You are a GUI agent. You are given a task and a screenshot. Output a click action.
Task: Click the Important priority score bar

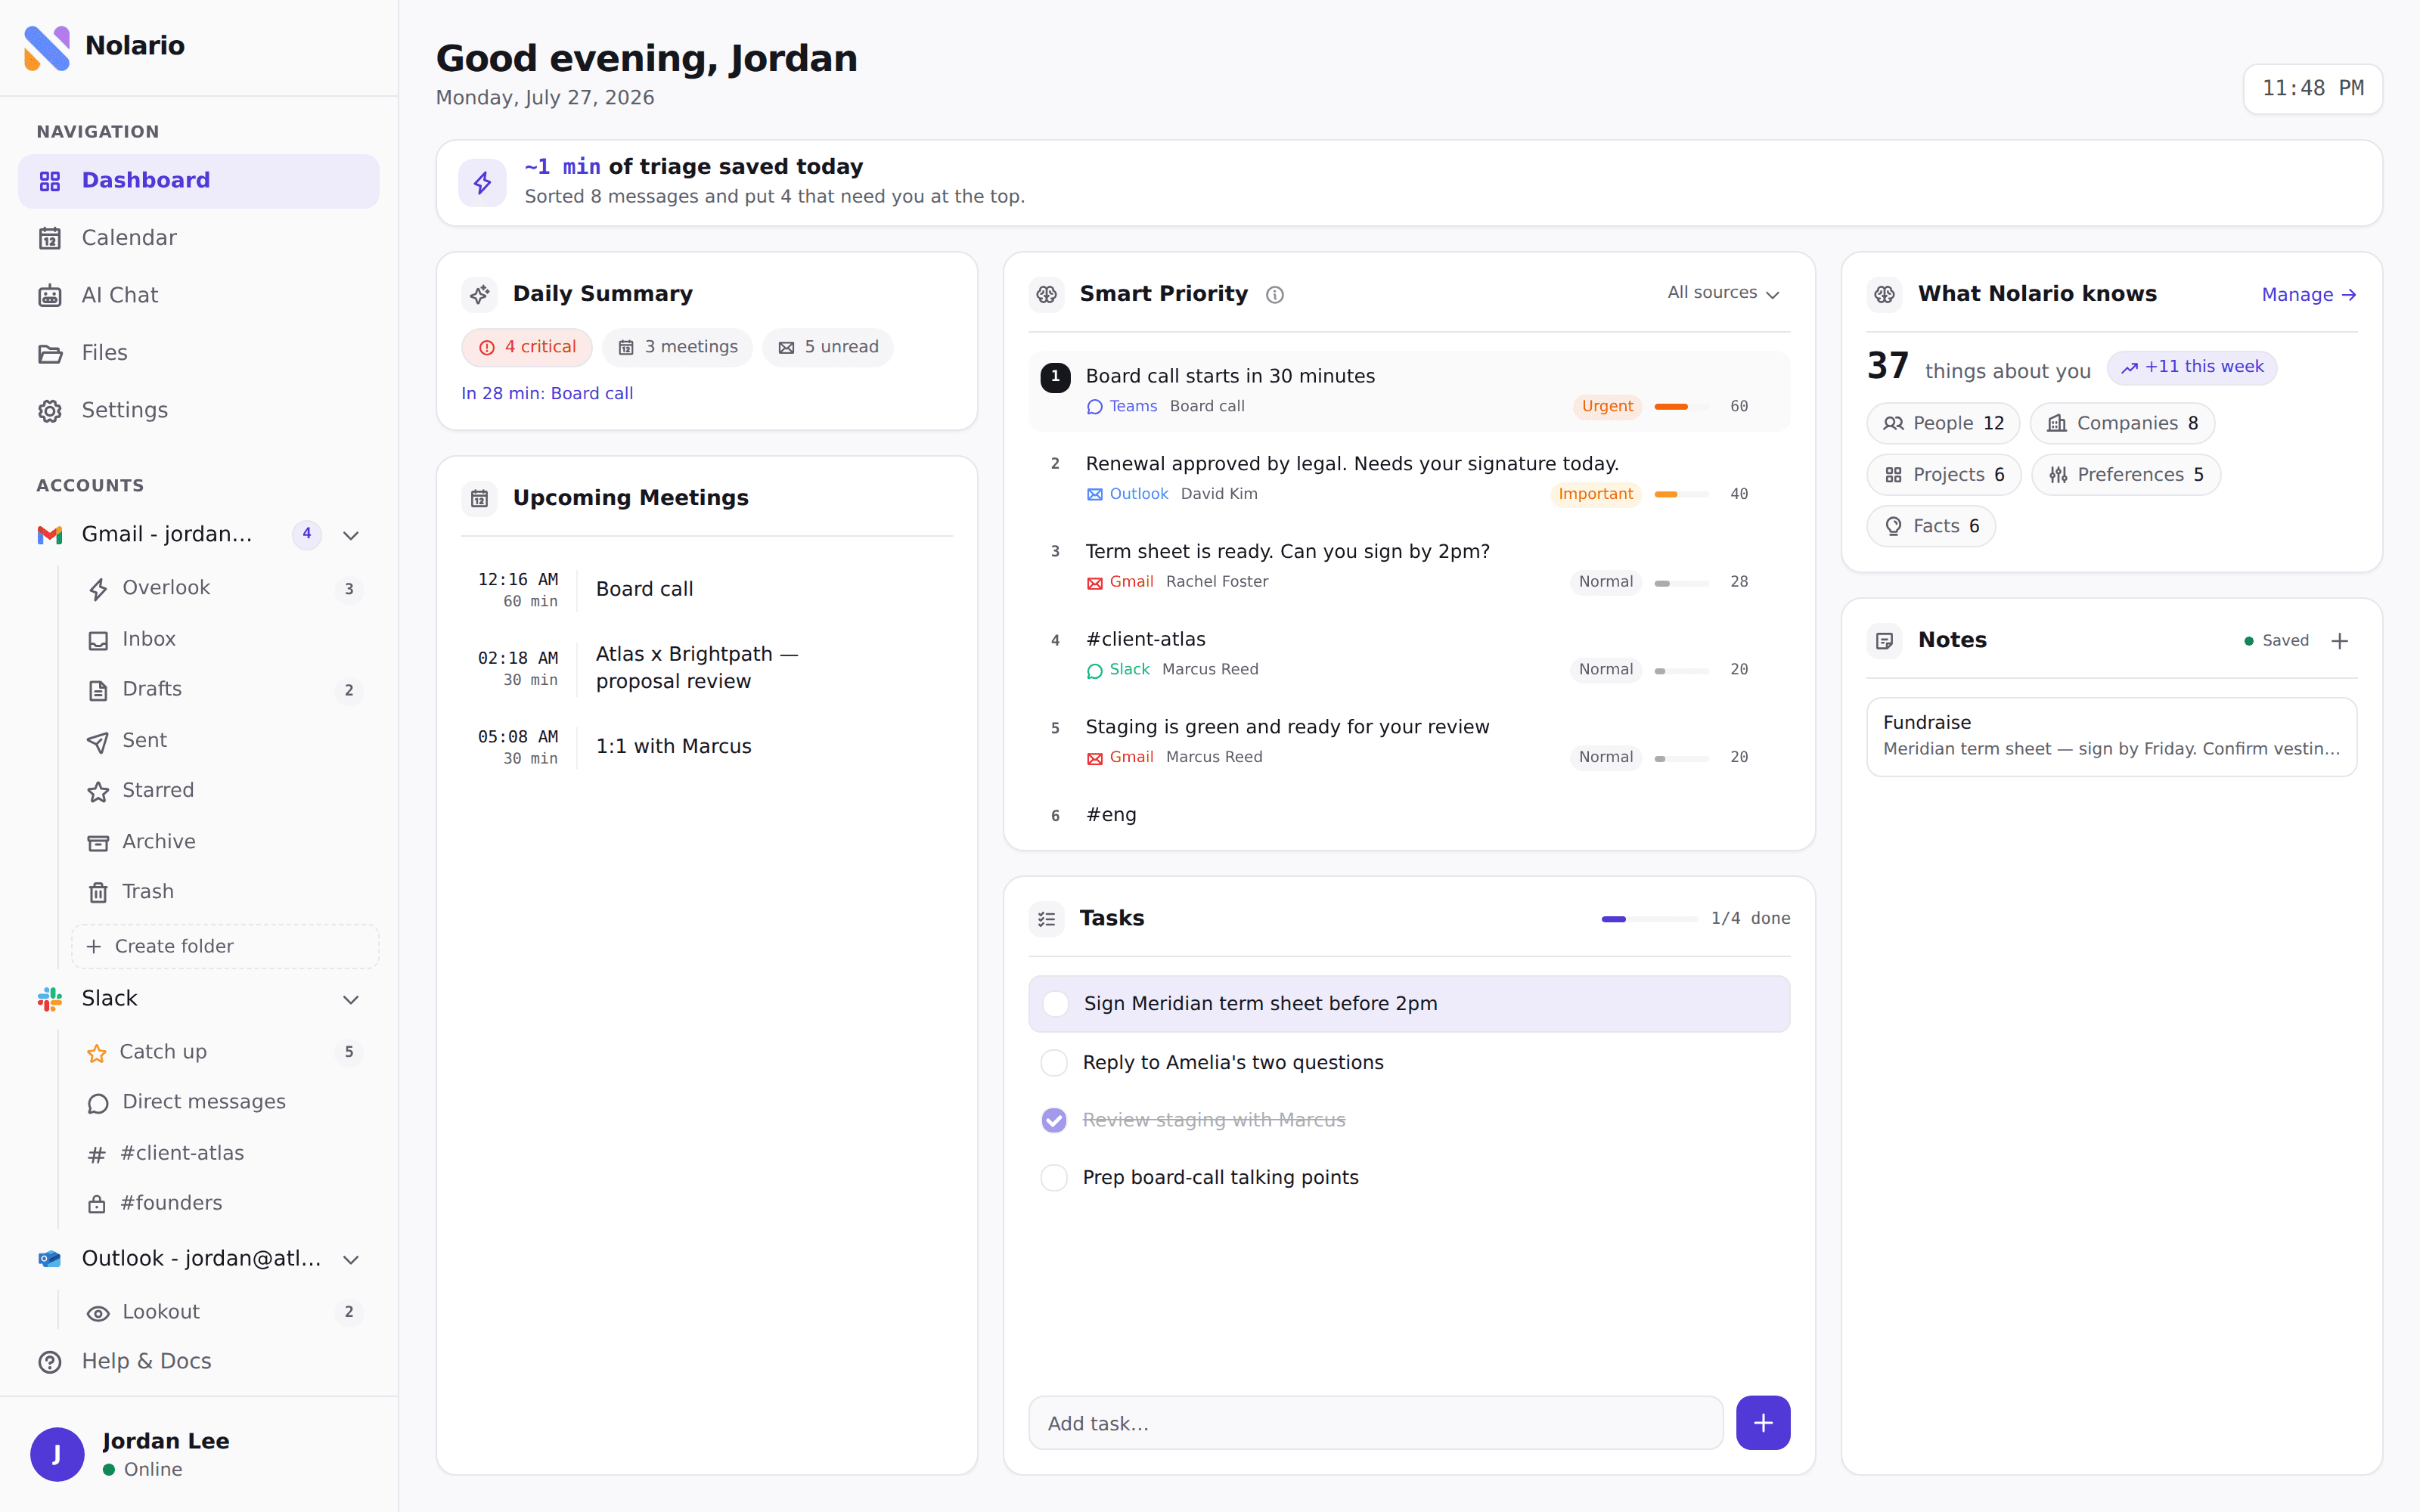click(1681, 495)
